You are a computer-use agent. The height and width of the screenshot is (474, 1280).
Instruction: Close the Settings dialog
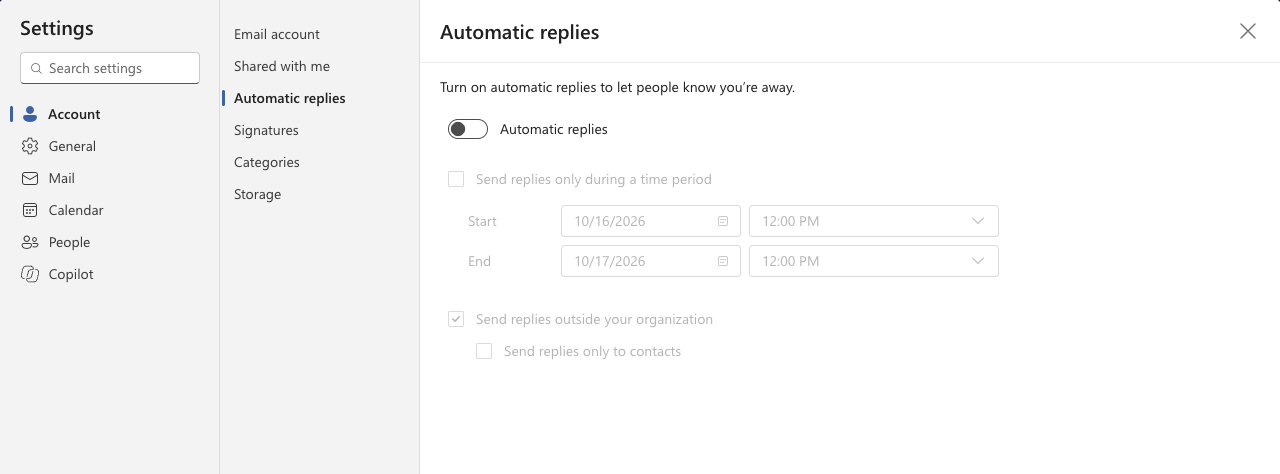tap(1248, 31)
